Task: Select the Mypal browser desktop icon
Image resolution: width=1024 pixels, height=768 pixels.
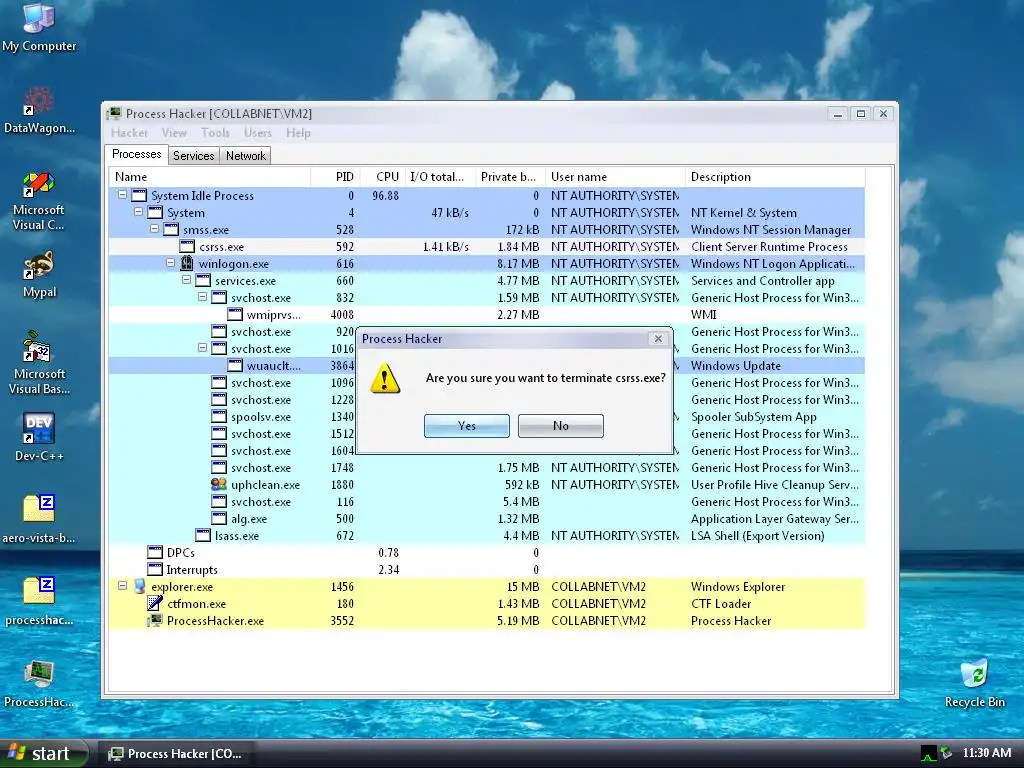Action: [39, 275]
